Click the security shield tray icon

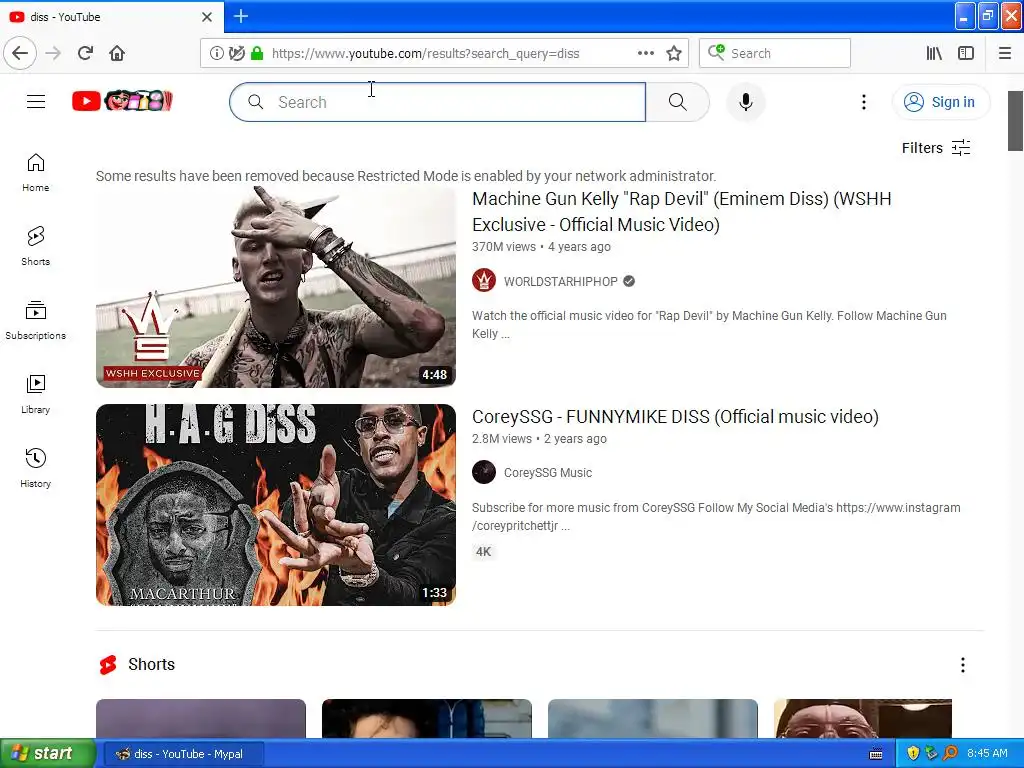[x=913, y=753]
